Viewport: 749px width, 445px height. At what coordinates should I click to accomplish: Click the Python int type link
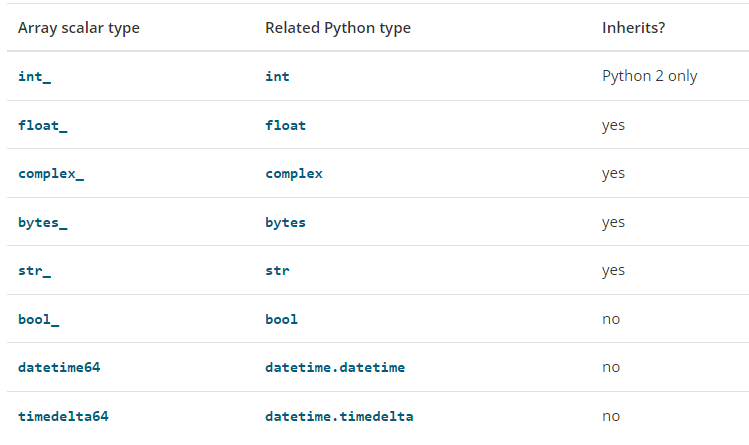click(x=277, y=77)
